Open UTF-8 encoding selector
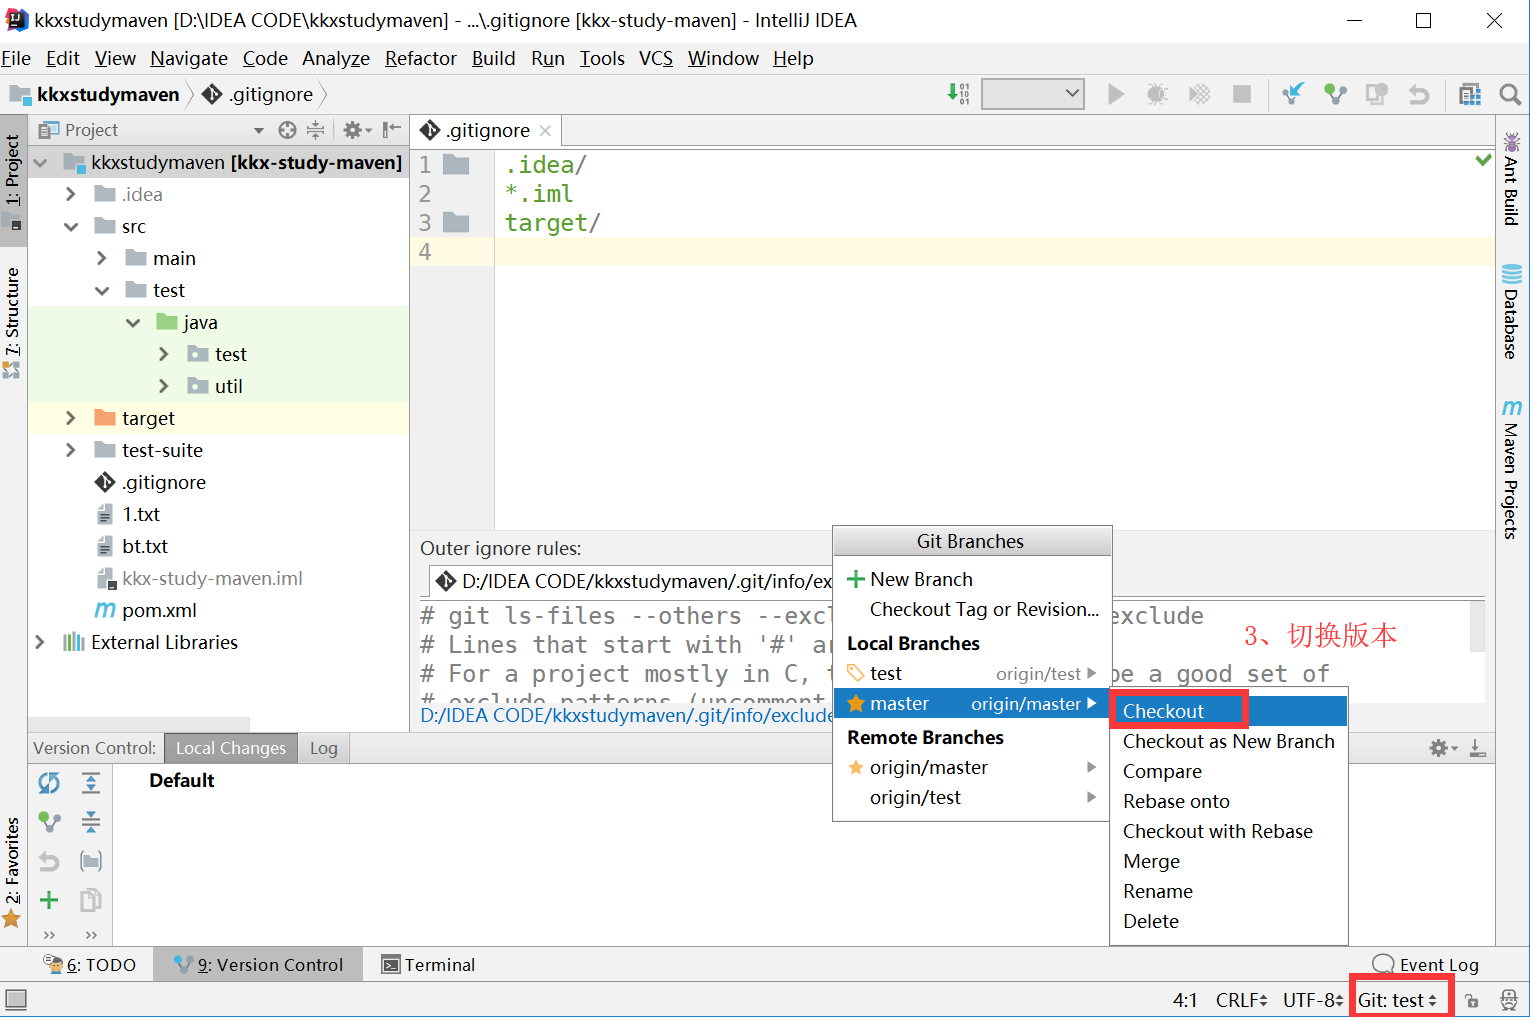Image resolution: width=1530 pixels, height=1017 pixels. (1313, 1000)
